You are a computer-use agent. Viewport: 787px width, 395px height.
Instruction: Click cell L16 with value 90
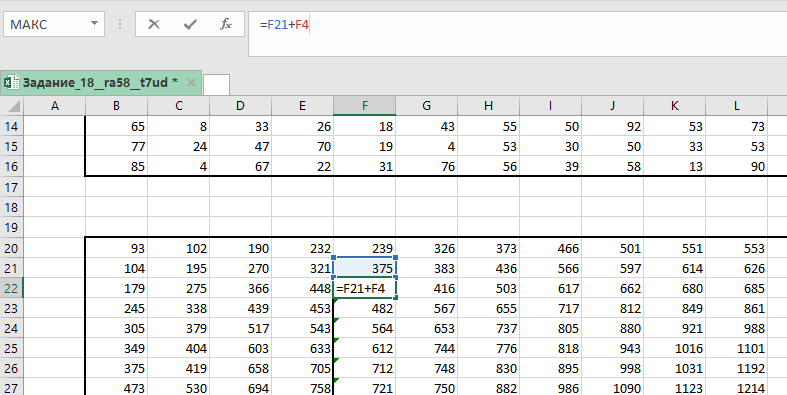point(736,166)
